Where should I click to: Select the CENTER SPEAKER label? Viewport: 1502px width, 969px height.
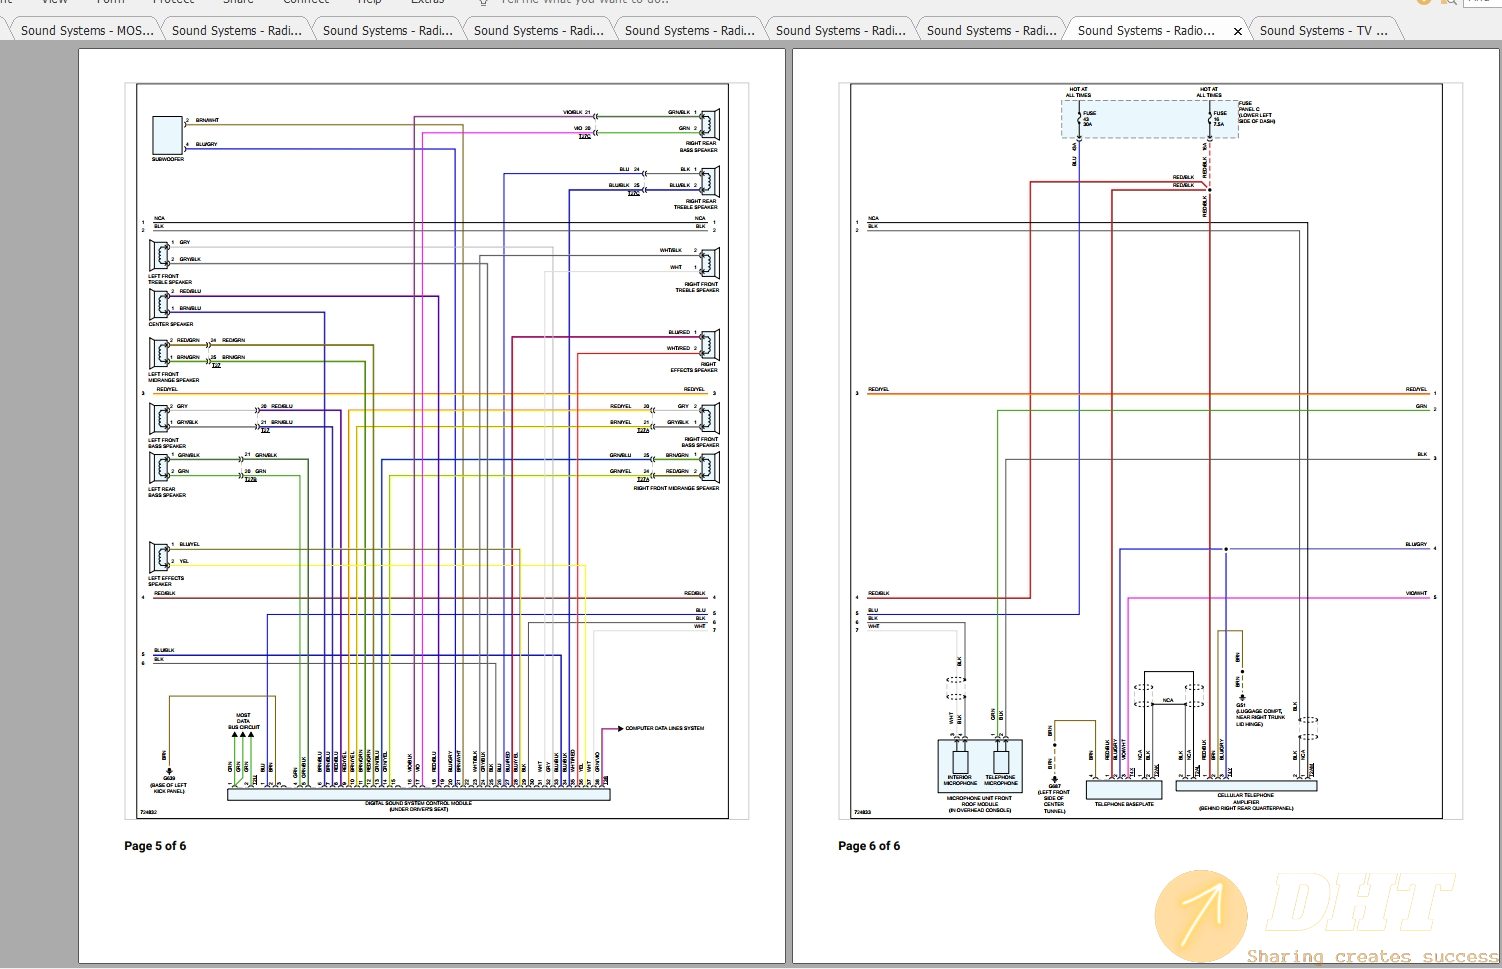[x=171, y=324]
